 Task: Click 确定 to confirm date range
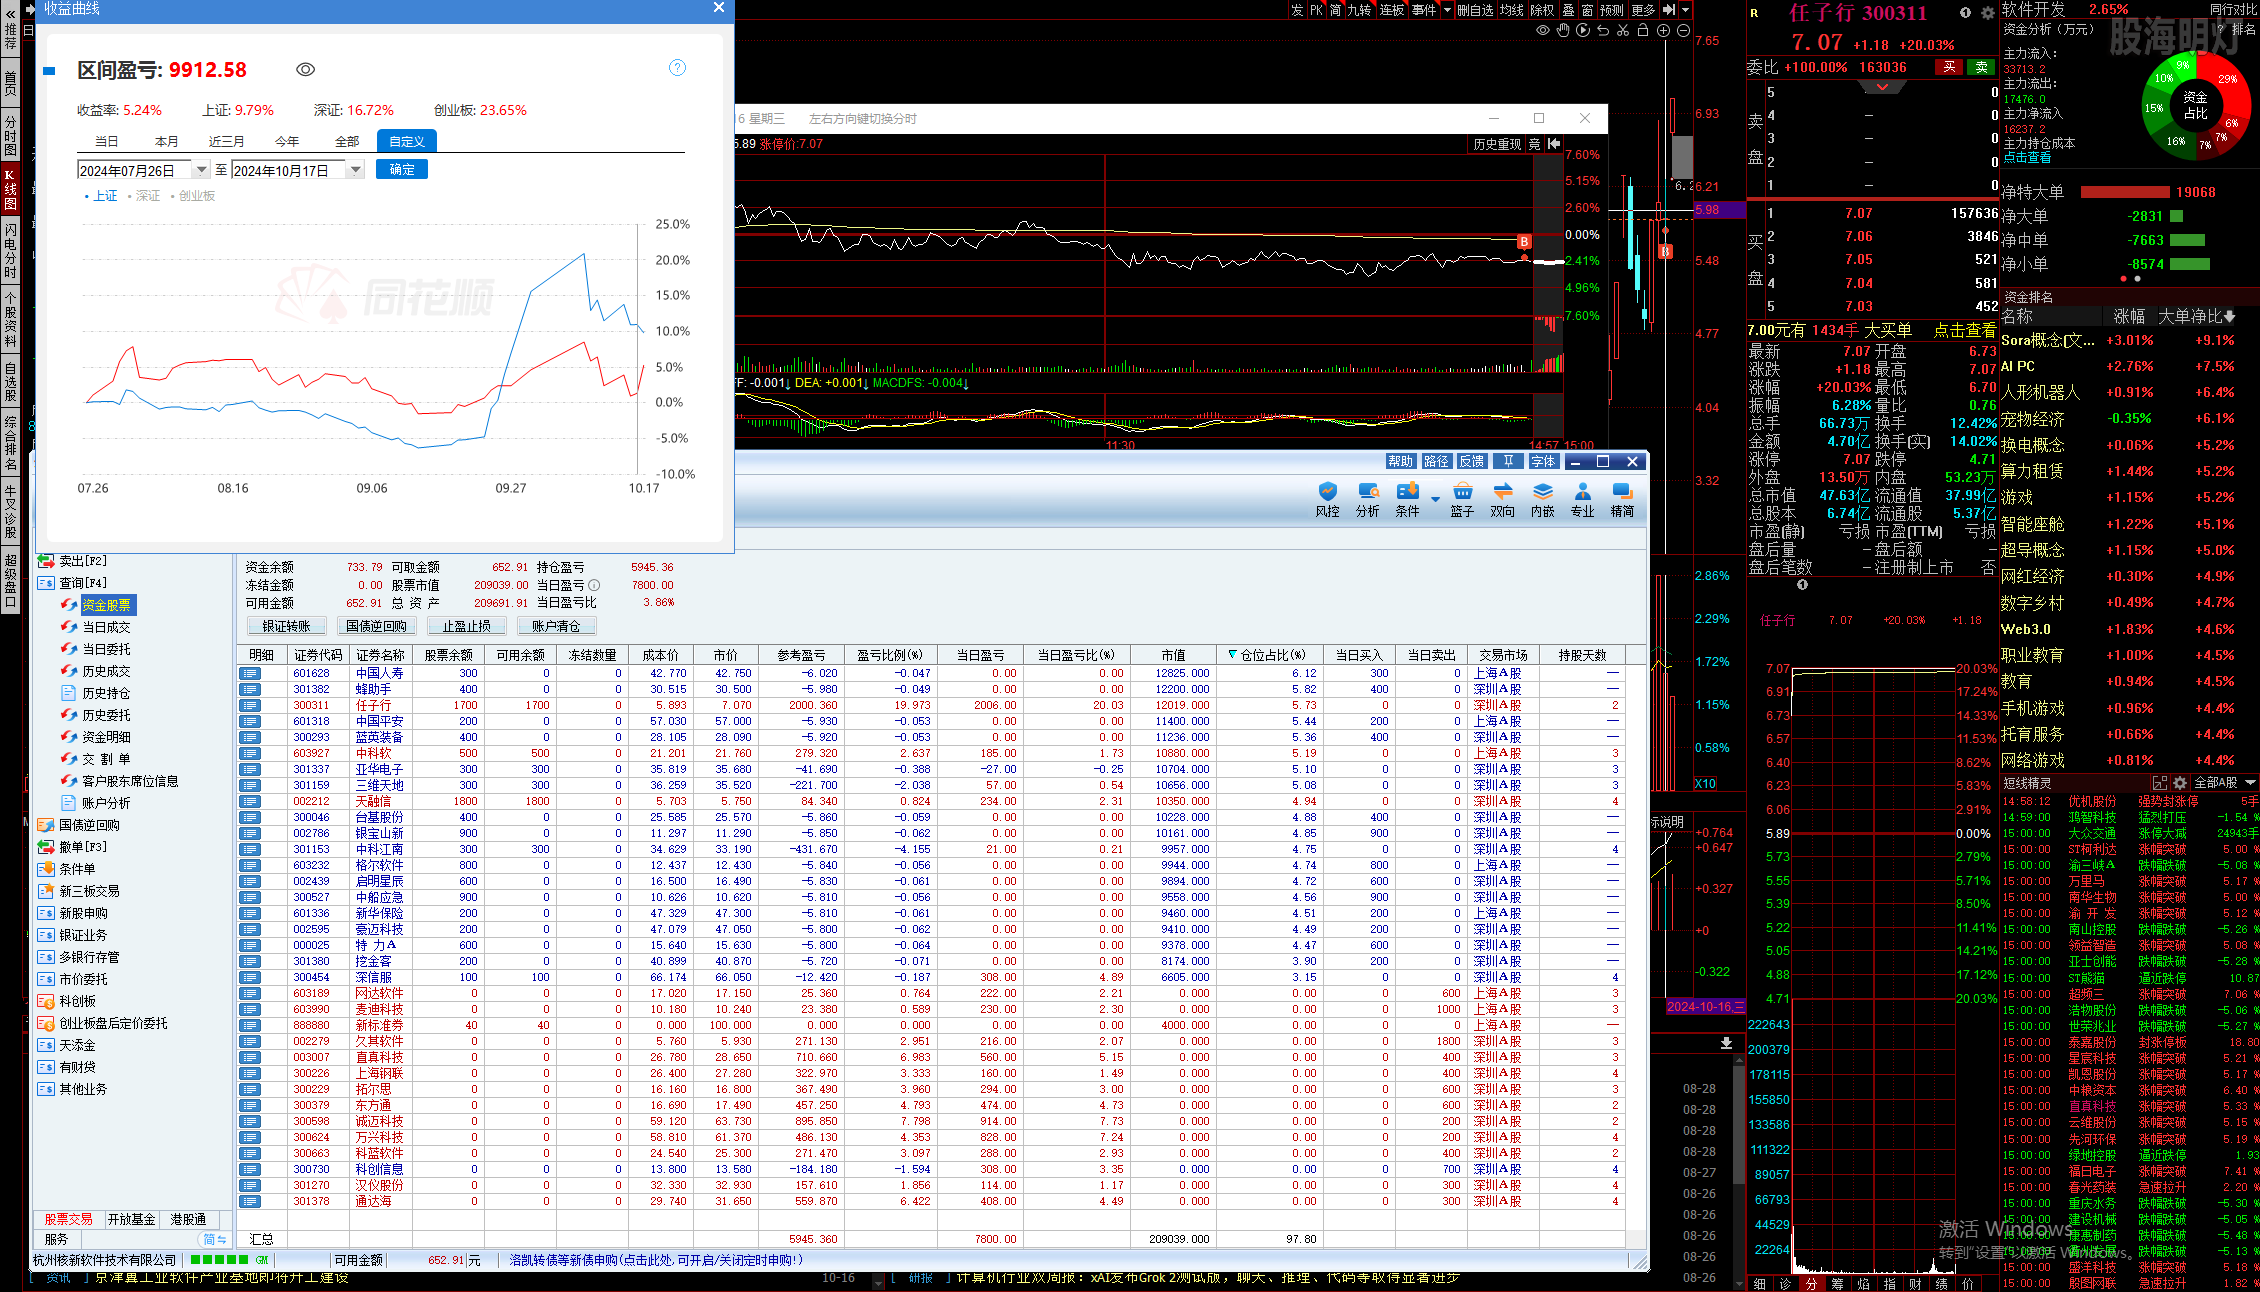click(x=402, y=170)
